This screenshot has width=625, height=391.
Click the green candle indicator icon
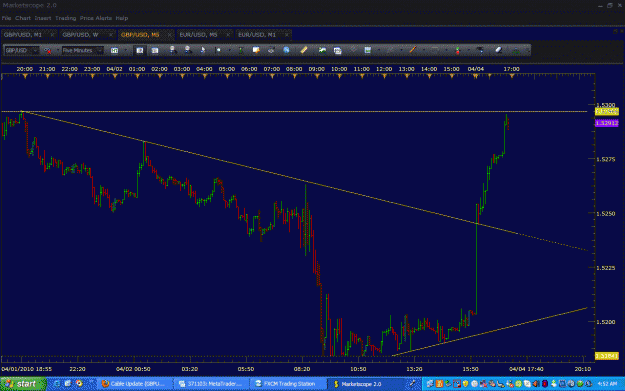pyautogui.click(x=241, y=51)
